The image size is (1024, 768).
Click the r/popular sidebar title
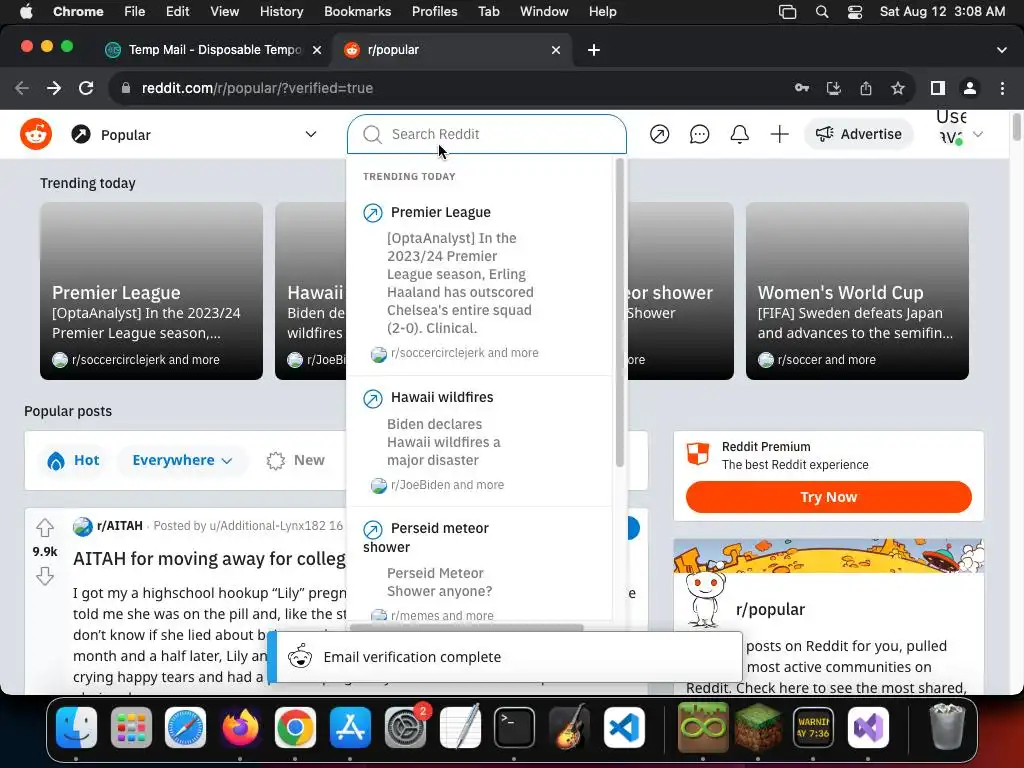(770, 609)
